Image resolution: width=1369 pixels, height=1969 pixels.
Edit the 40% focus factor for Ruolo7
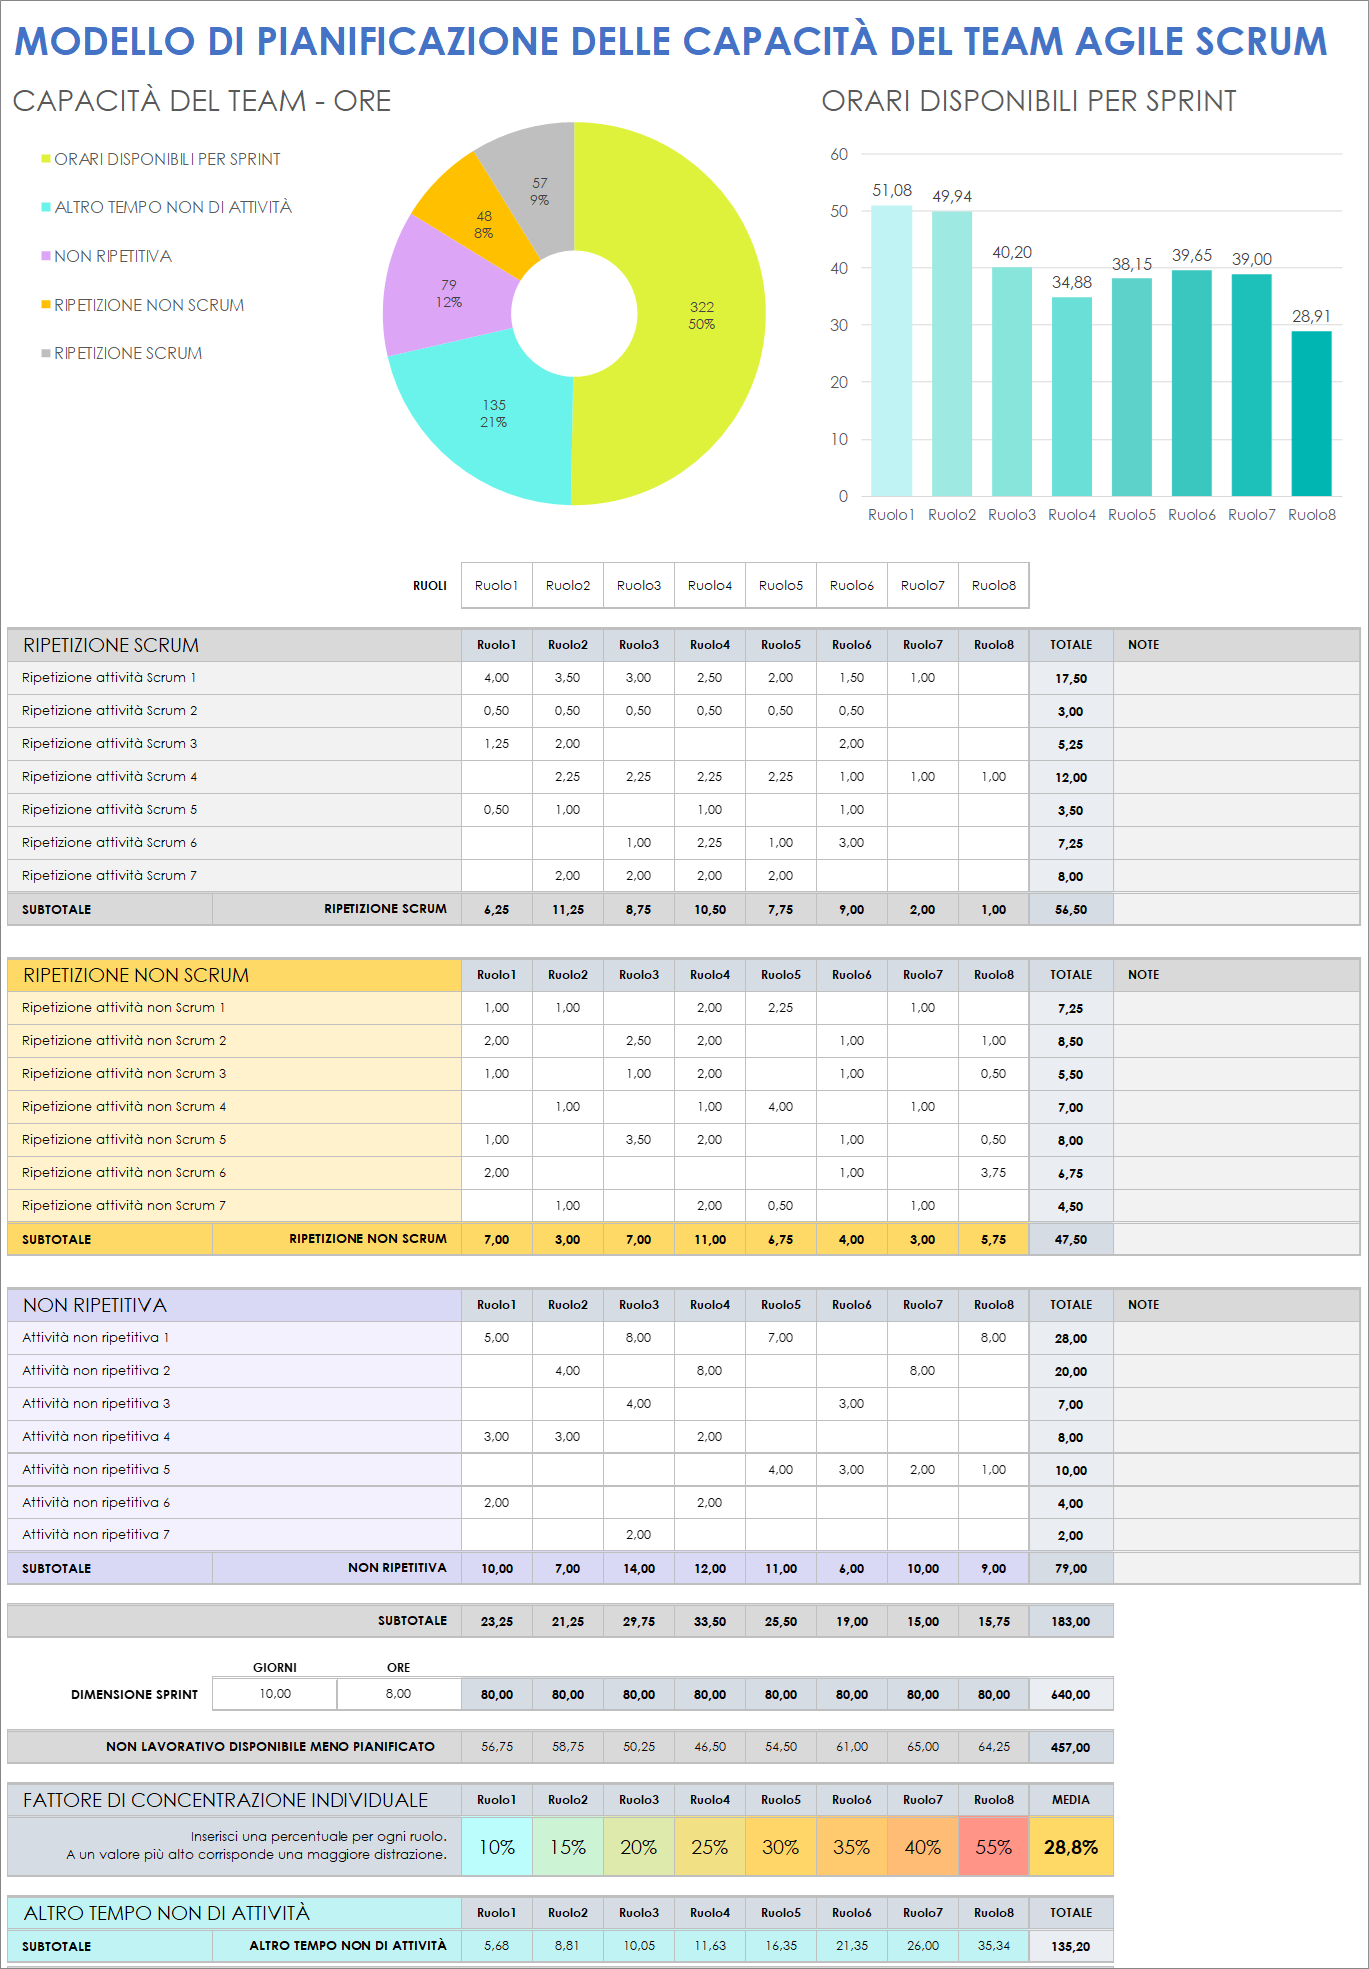point(923,1847)
